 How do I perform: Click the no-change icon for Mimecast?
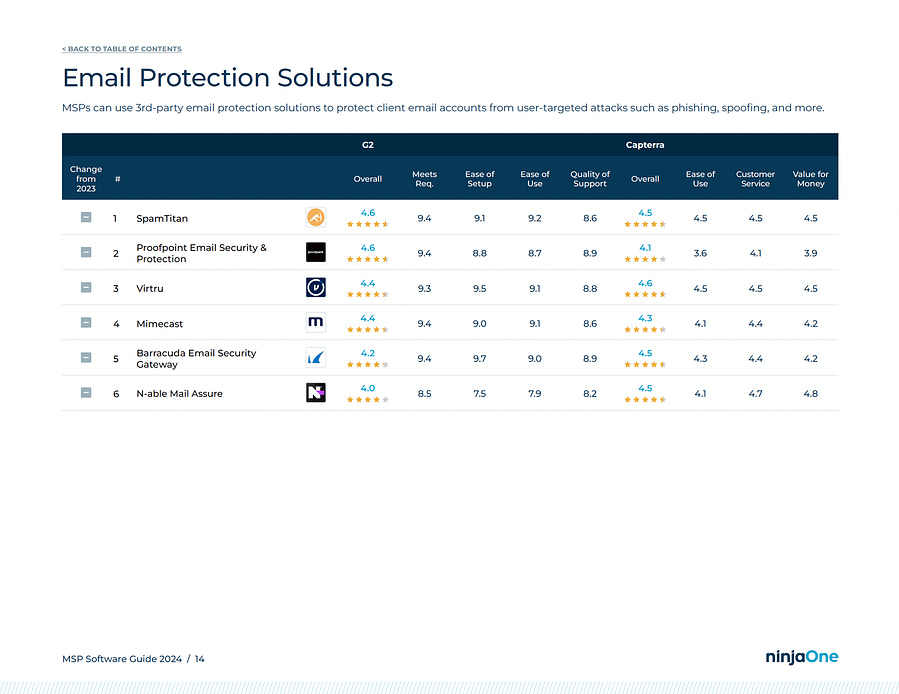[x=86, y=323]
